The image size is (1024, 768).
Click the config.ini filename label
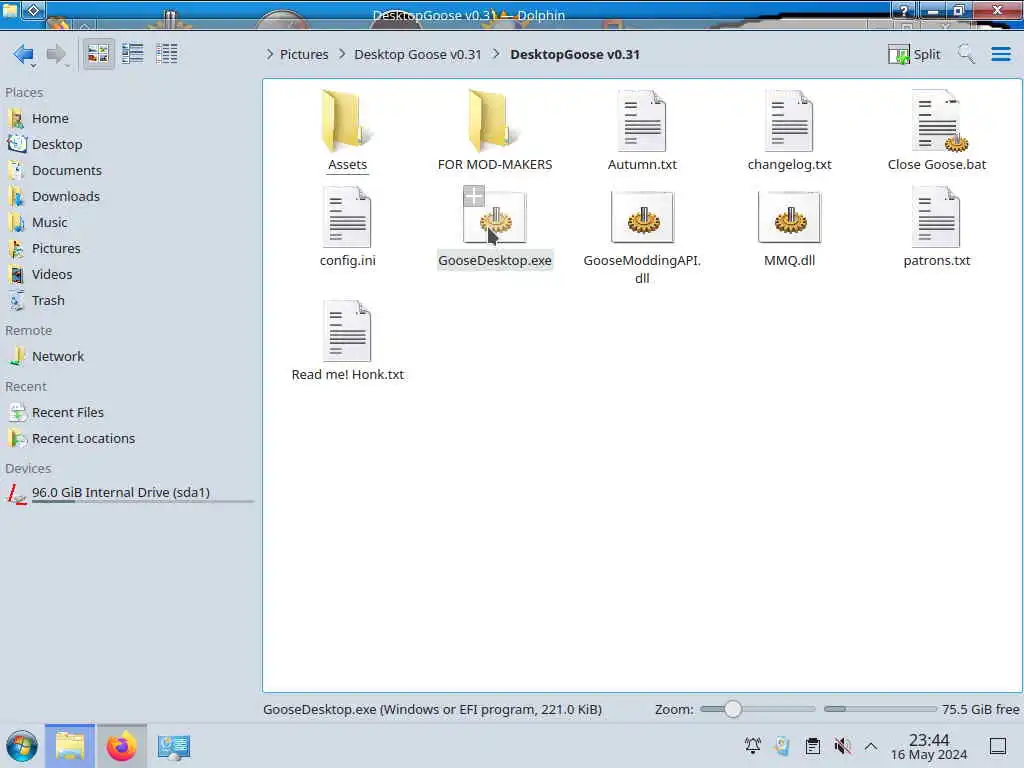coord(347,261)
